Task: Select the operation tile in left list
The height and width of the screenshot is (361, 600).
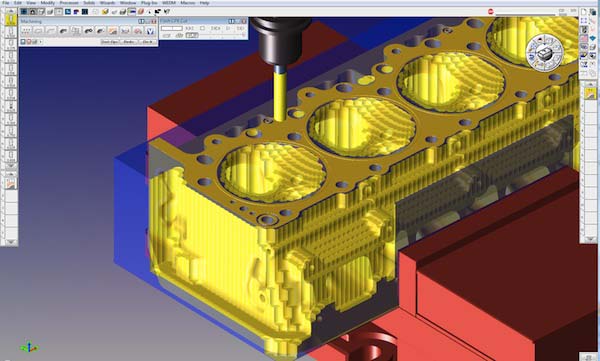Action: [11, 182]
